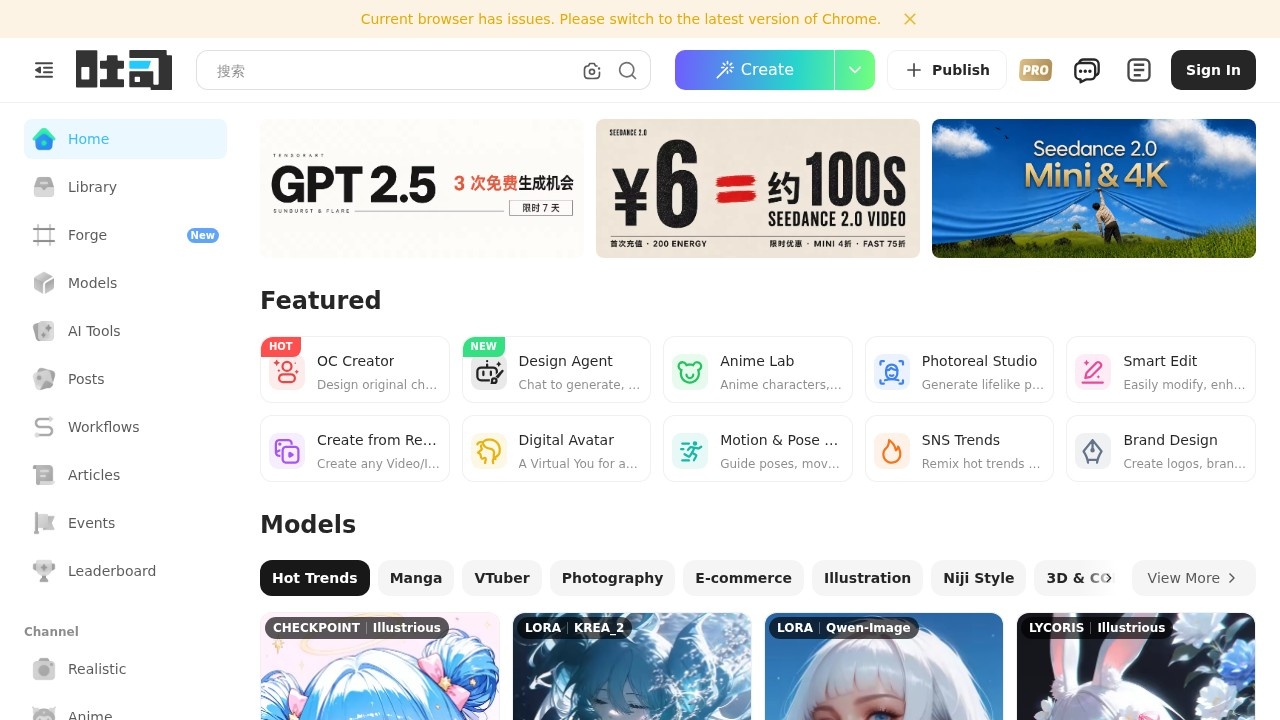This screenshot has width=1280, height=720.
Task: Select the Illustration tab
Action: (x=867, y=578)
